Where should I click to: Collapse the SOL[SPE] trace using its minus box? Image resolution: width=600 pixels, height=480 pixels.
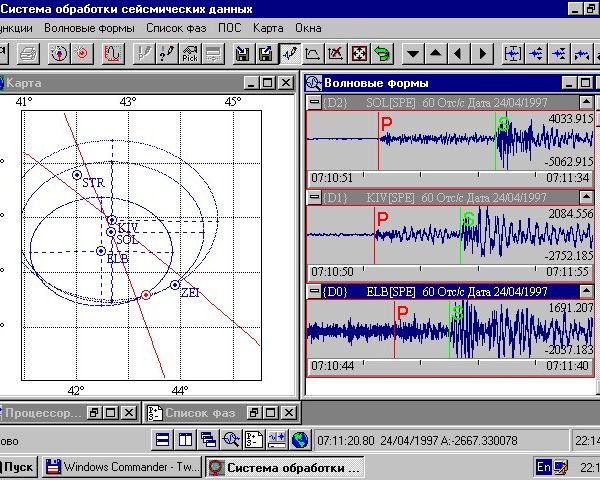coord(314,103)
